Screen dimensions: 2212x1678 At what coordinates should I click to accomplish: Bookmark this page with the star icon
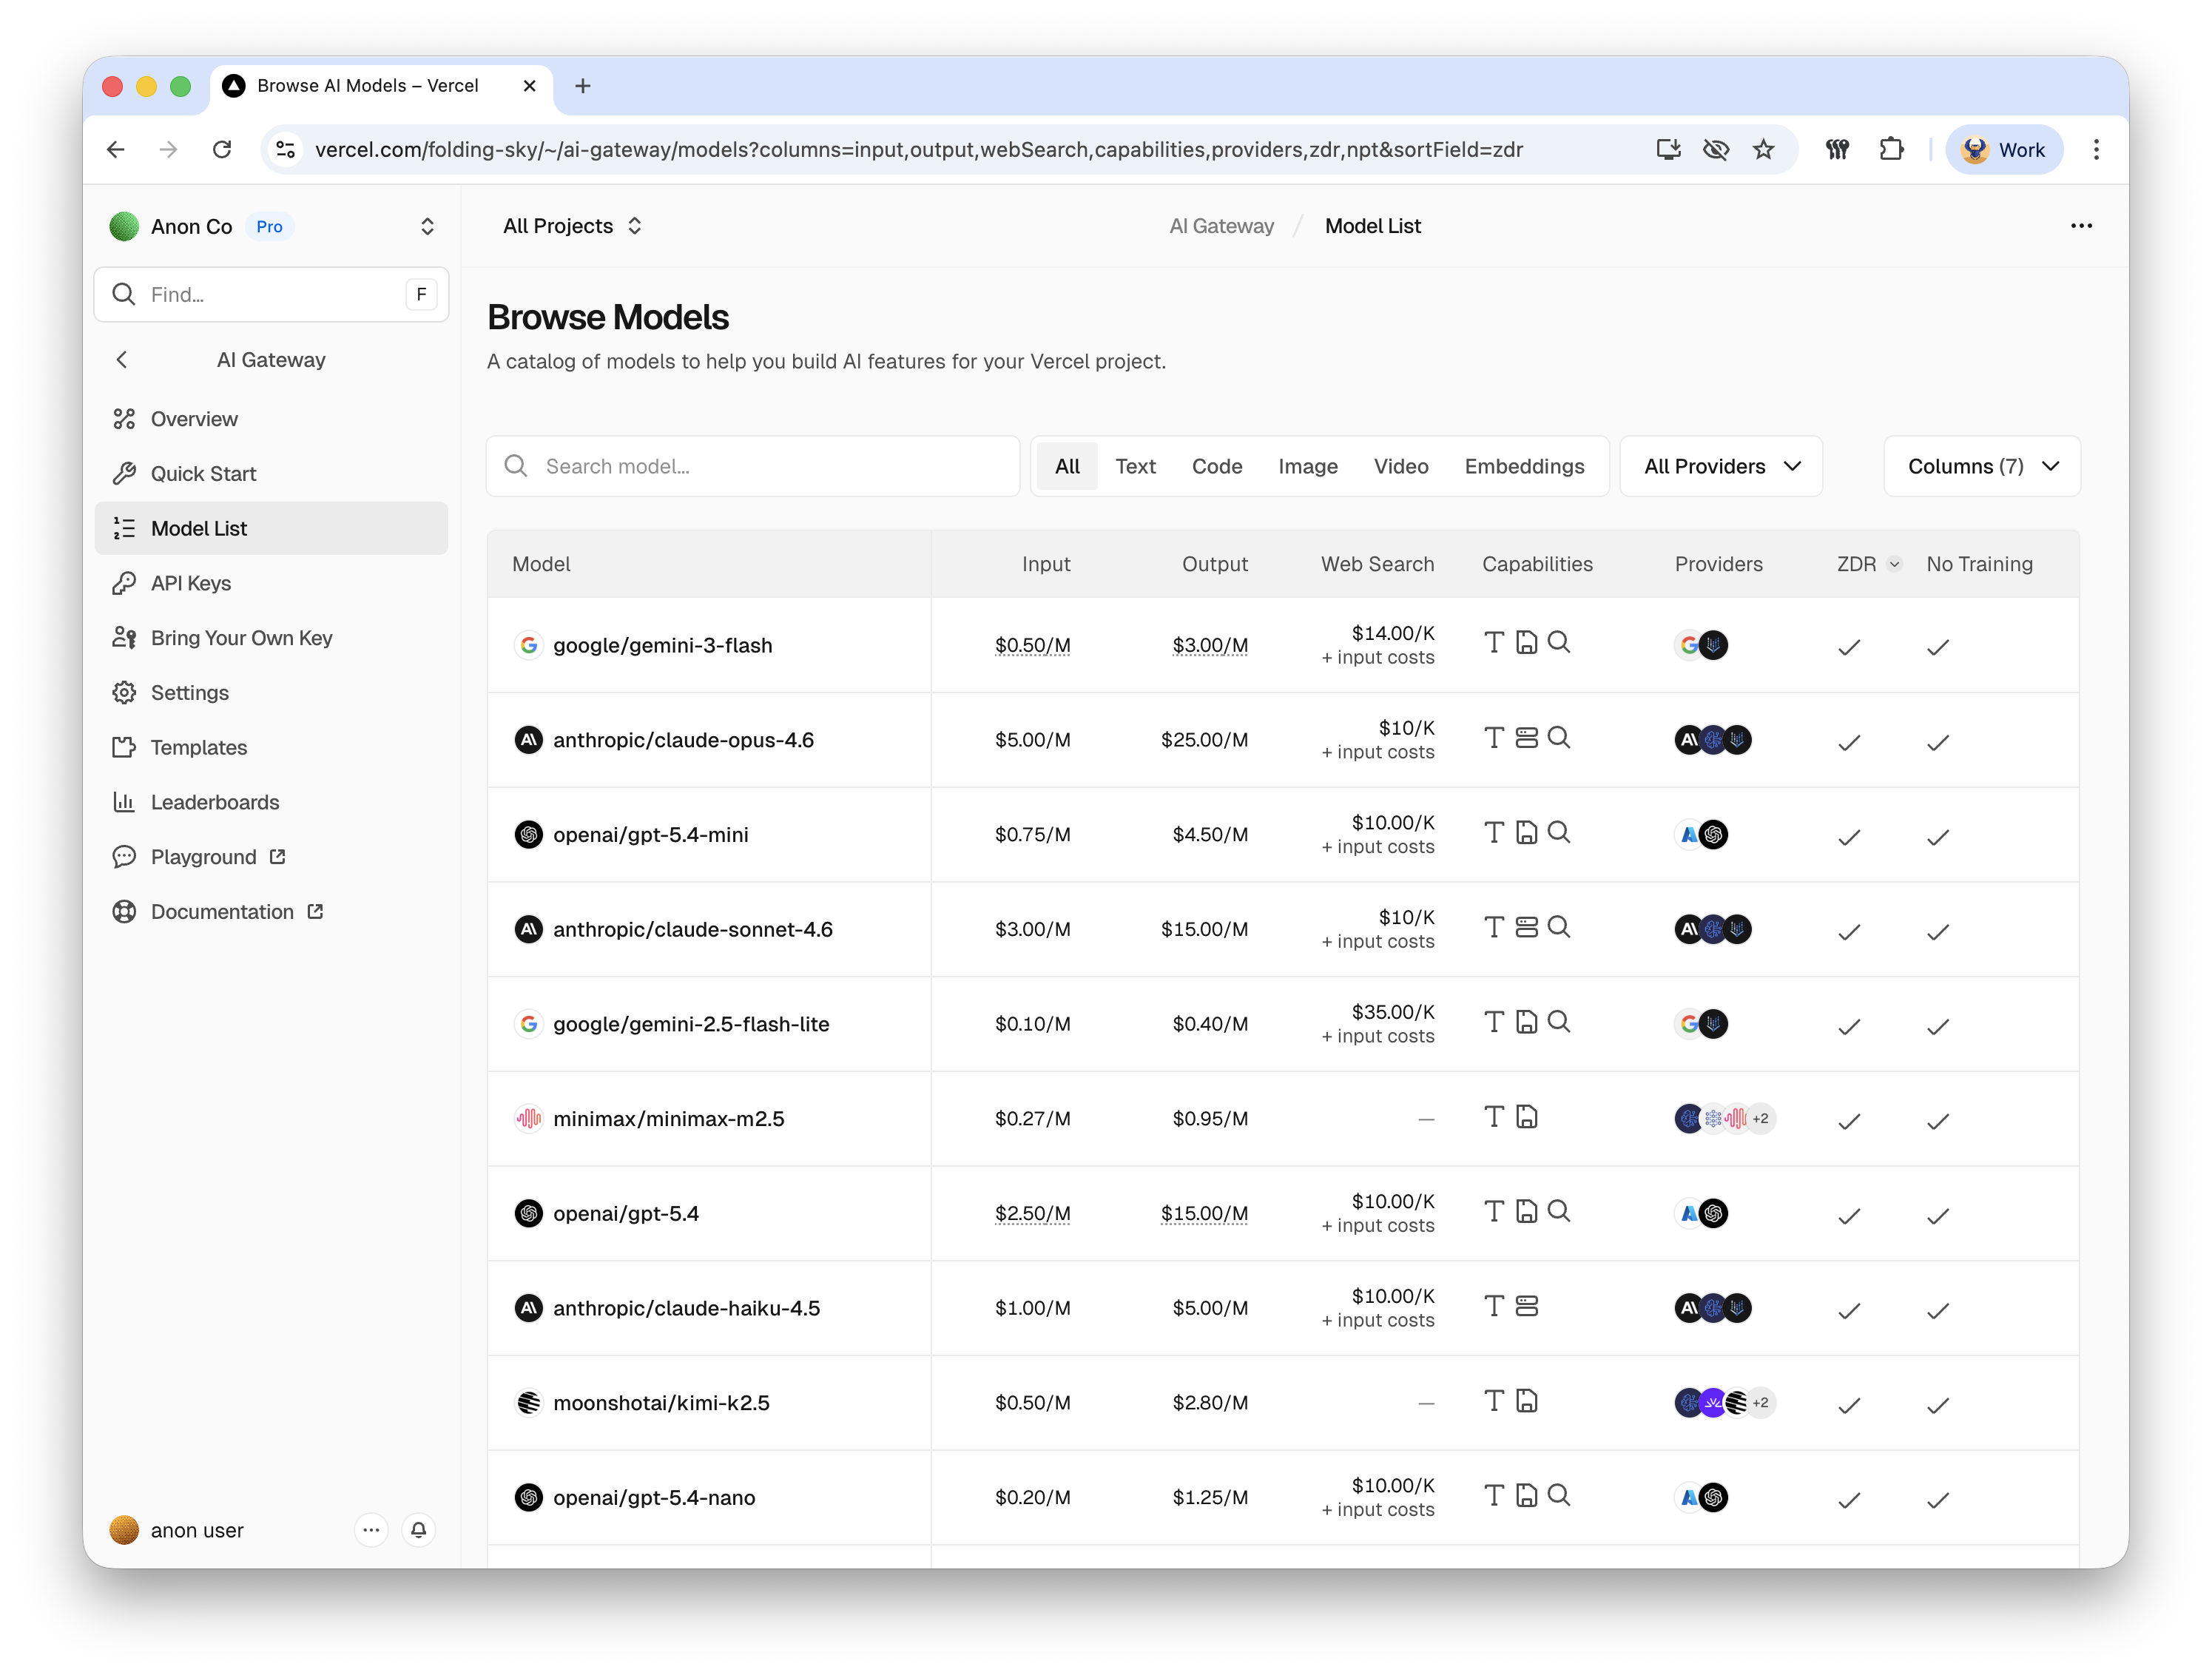[x=1763, y=150]
